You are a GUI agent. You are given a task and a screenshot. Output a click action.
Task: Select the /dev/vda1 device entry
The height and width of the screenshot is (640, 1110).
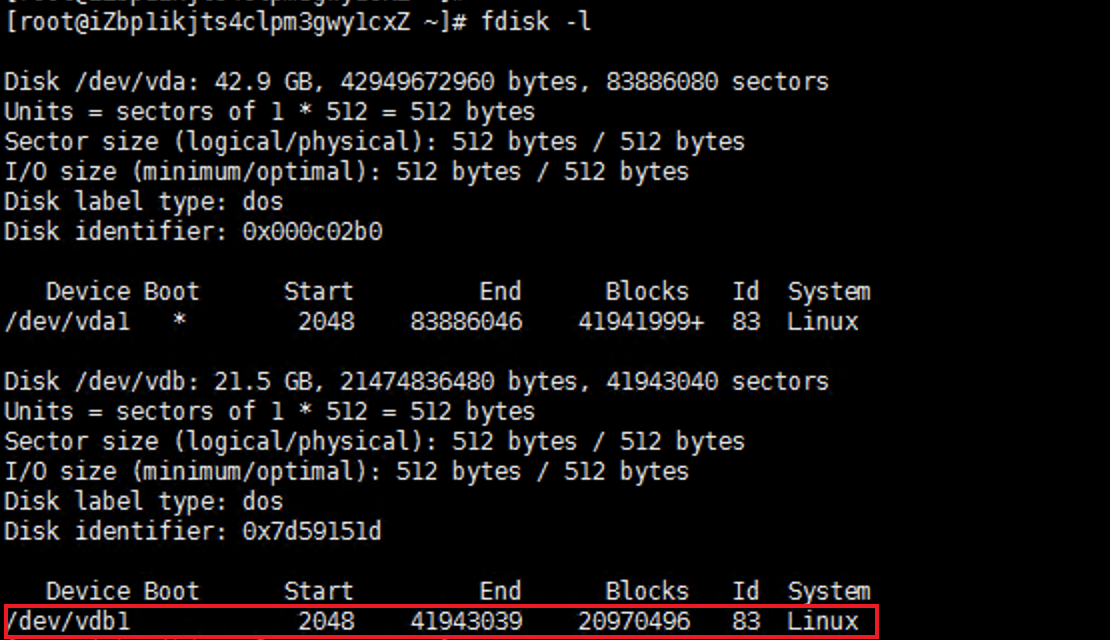click(x=67, y=322)
